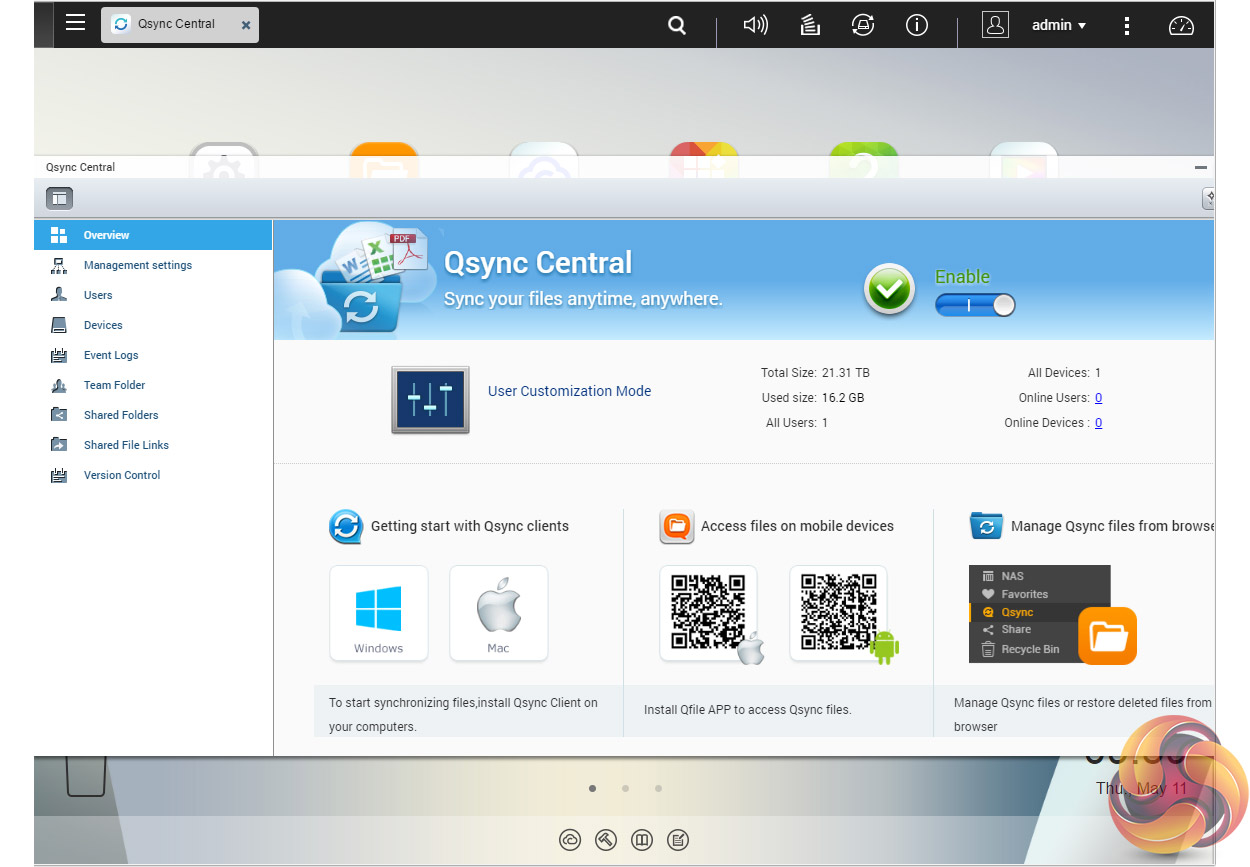1250x867 pixels.
Task: Open the dashboard gauge icon
Action: [x=1182, y=26]
